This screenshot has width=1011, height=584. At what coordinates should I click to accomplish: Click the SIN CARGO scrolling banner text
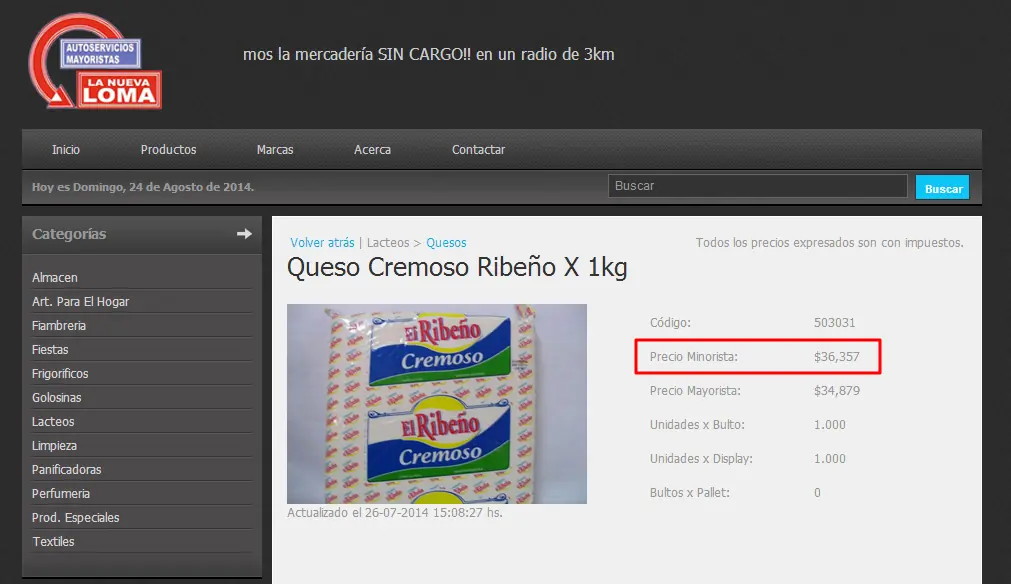[428, 54]
